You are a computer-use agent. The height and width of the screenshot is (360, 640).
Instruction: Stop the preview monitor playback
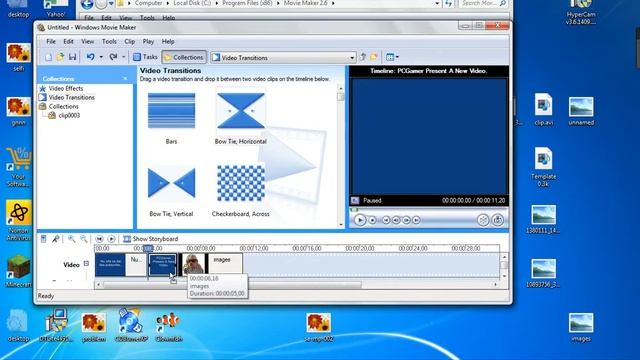(372, 220)
